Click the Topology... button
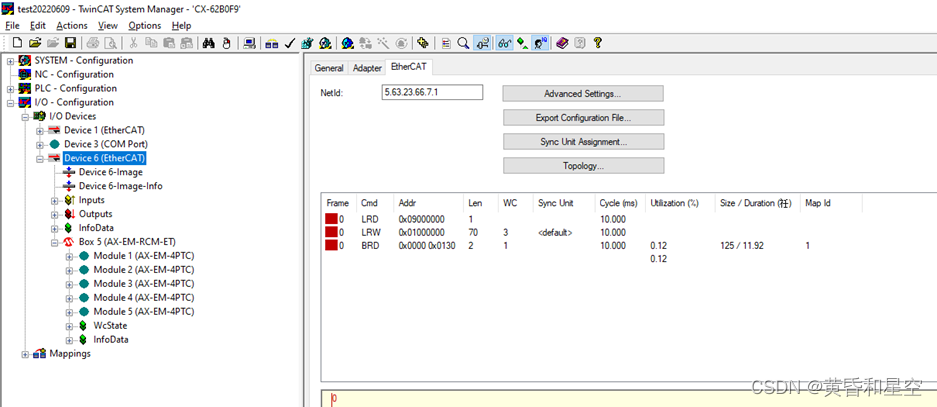 (x=583, y=166)
